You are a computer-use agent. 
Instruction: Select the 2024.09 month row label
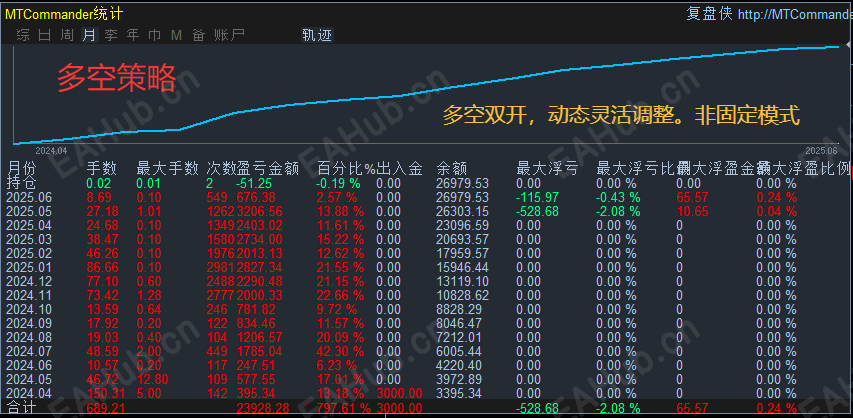point(27,323)
